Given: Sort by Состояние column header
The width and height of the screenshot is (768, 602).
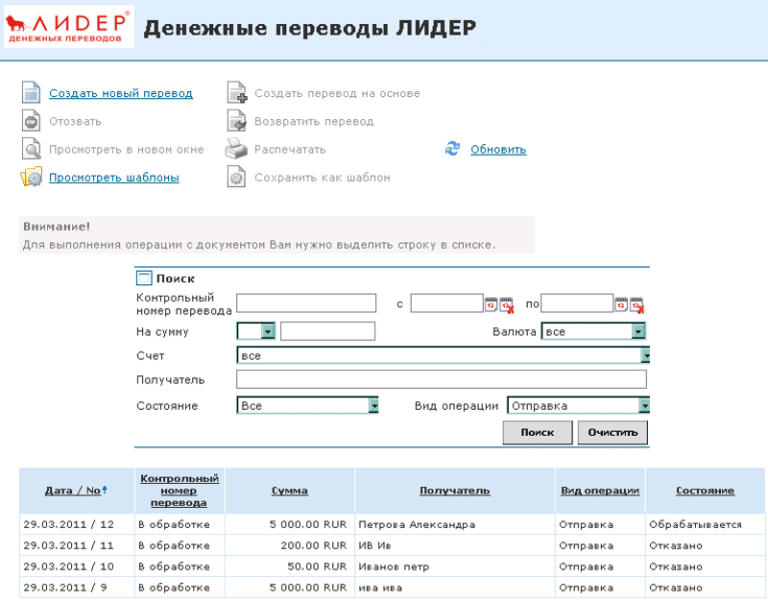Looking at the screenshot, I should [x=705, y=490].
